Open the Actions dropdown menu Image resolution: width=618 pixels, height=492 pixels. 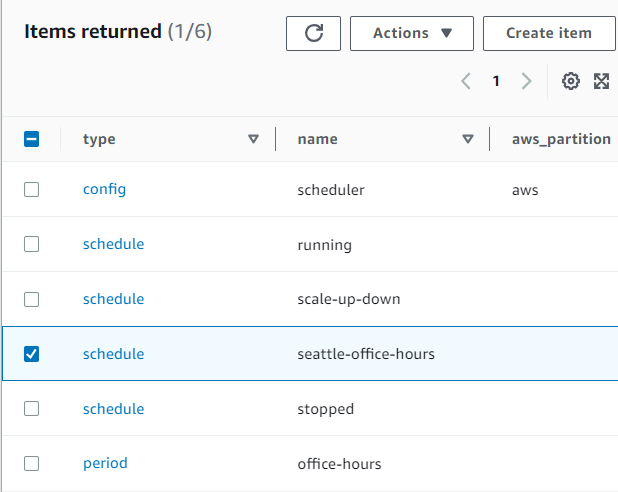(x=412, y=33)
